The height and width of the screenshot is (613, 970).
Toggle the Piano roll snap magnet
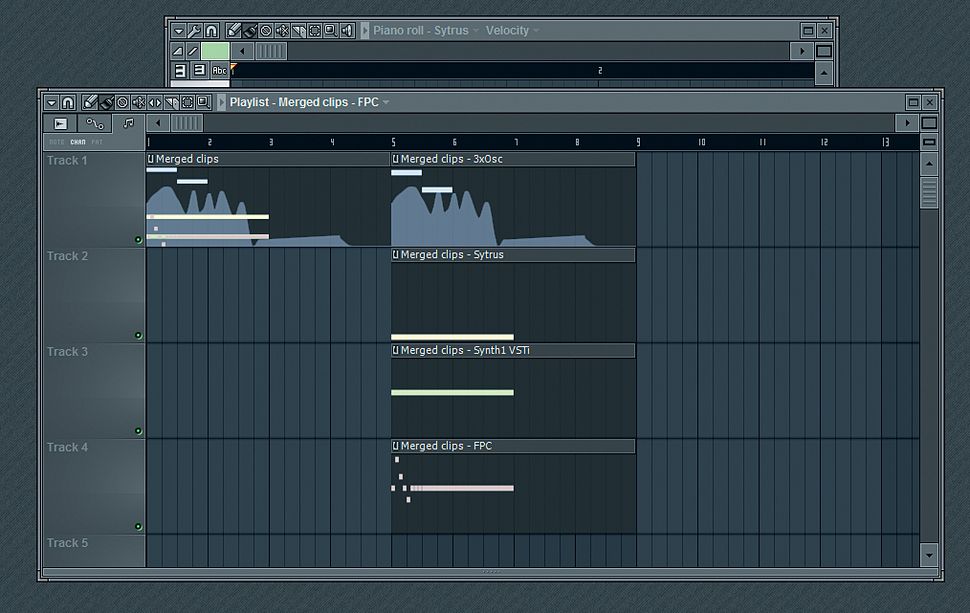pyautogui.click(x=211, y=30)
